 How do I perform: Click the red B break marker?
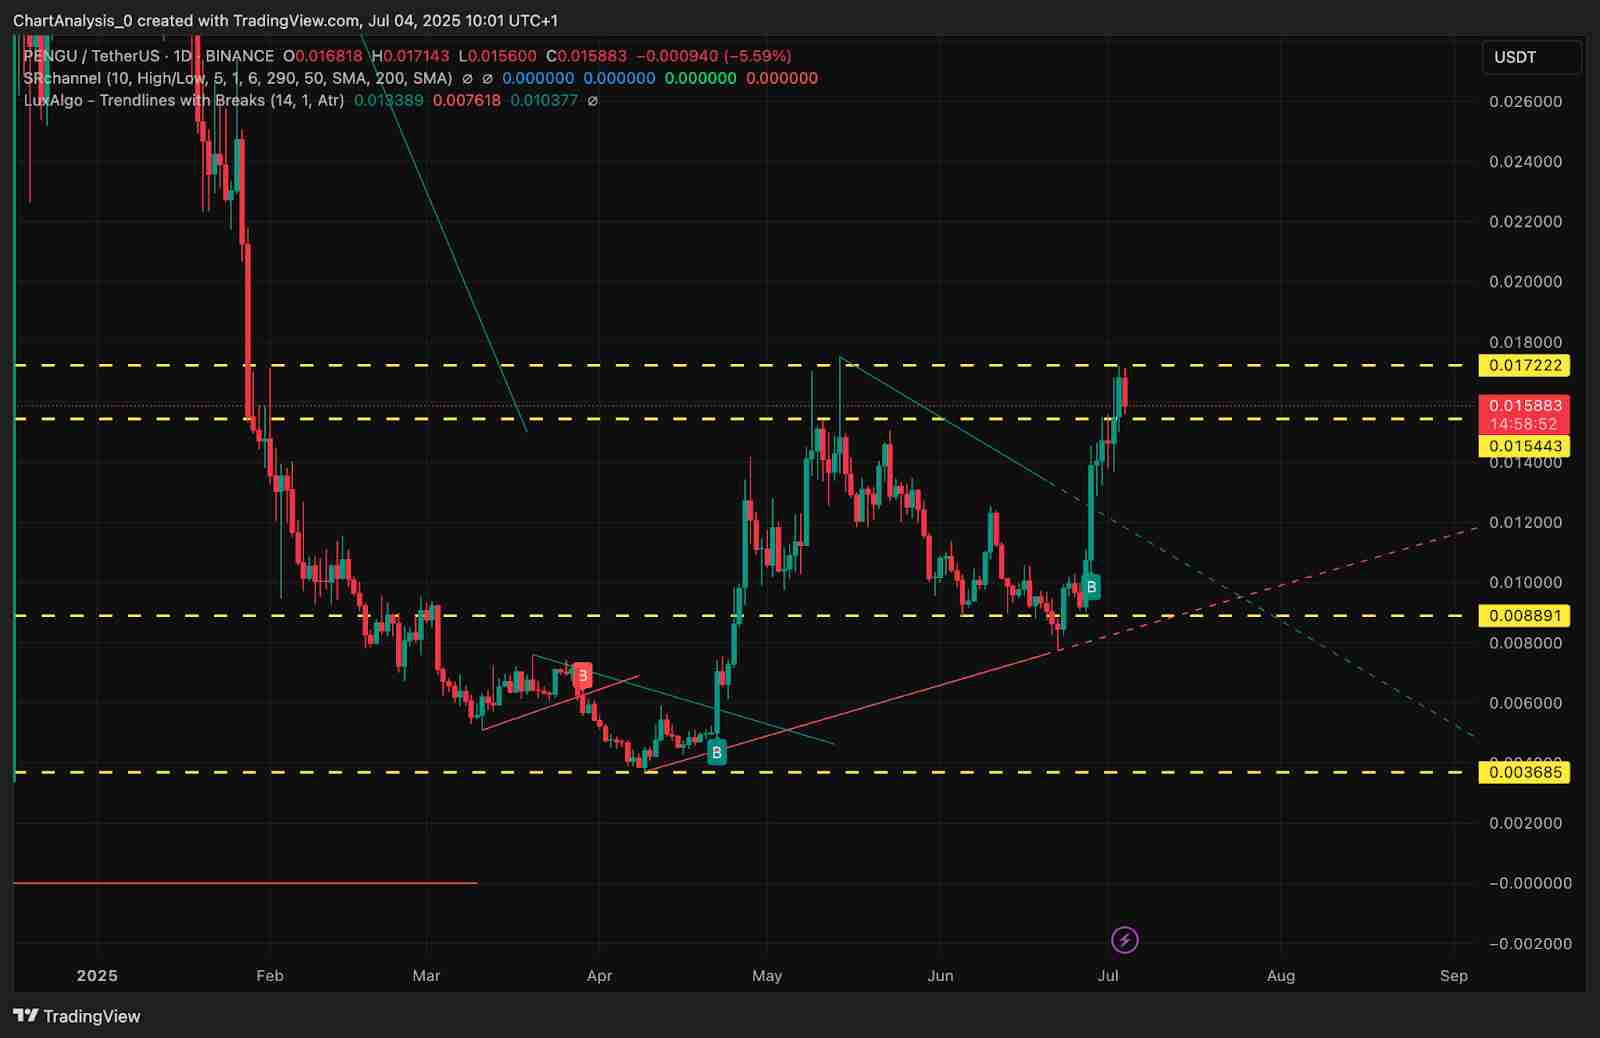click(582, 675)
